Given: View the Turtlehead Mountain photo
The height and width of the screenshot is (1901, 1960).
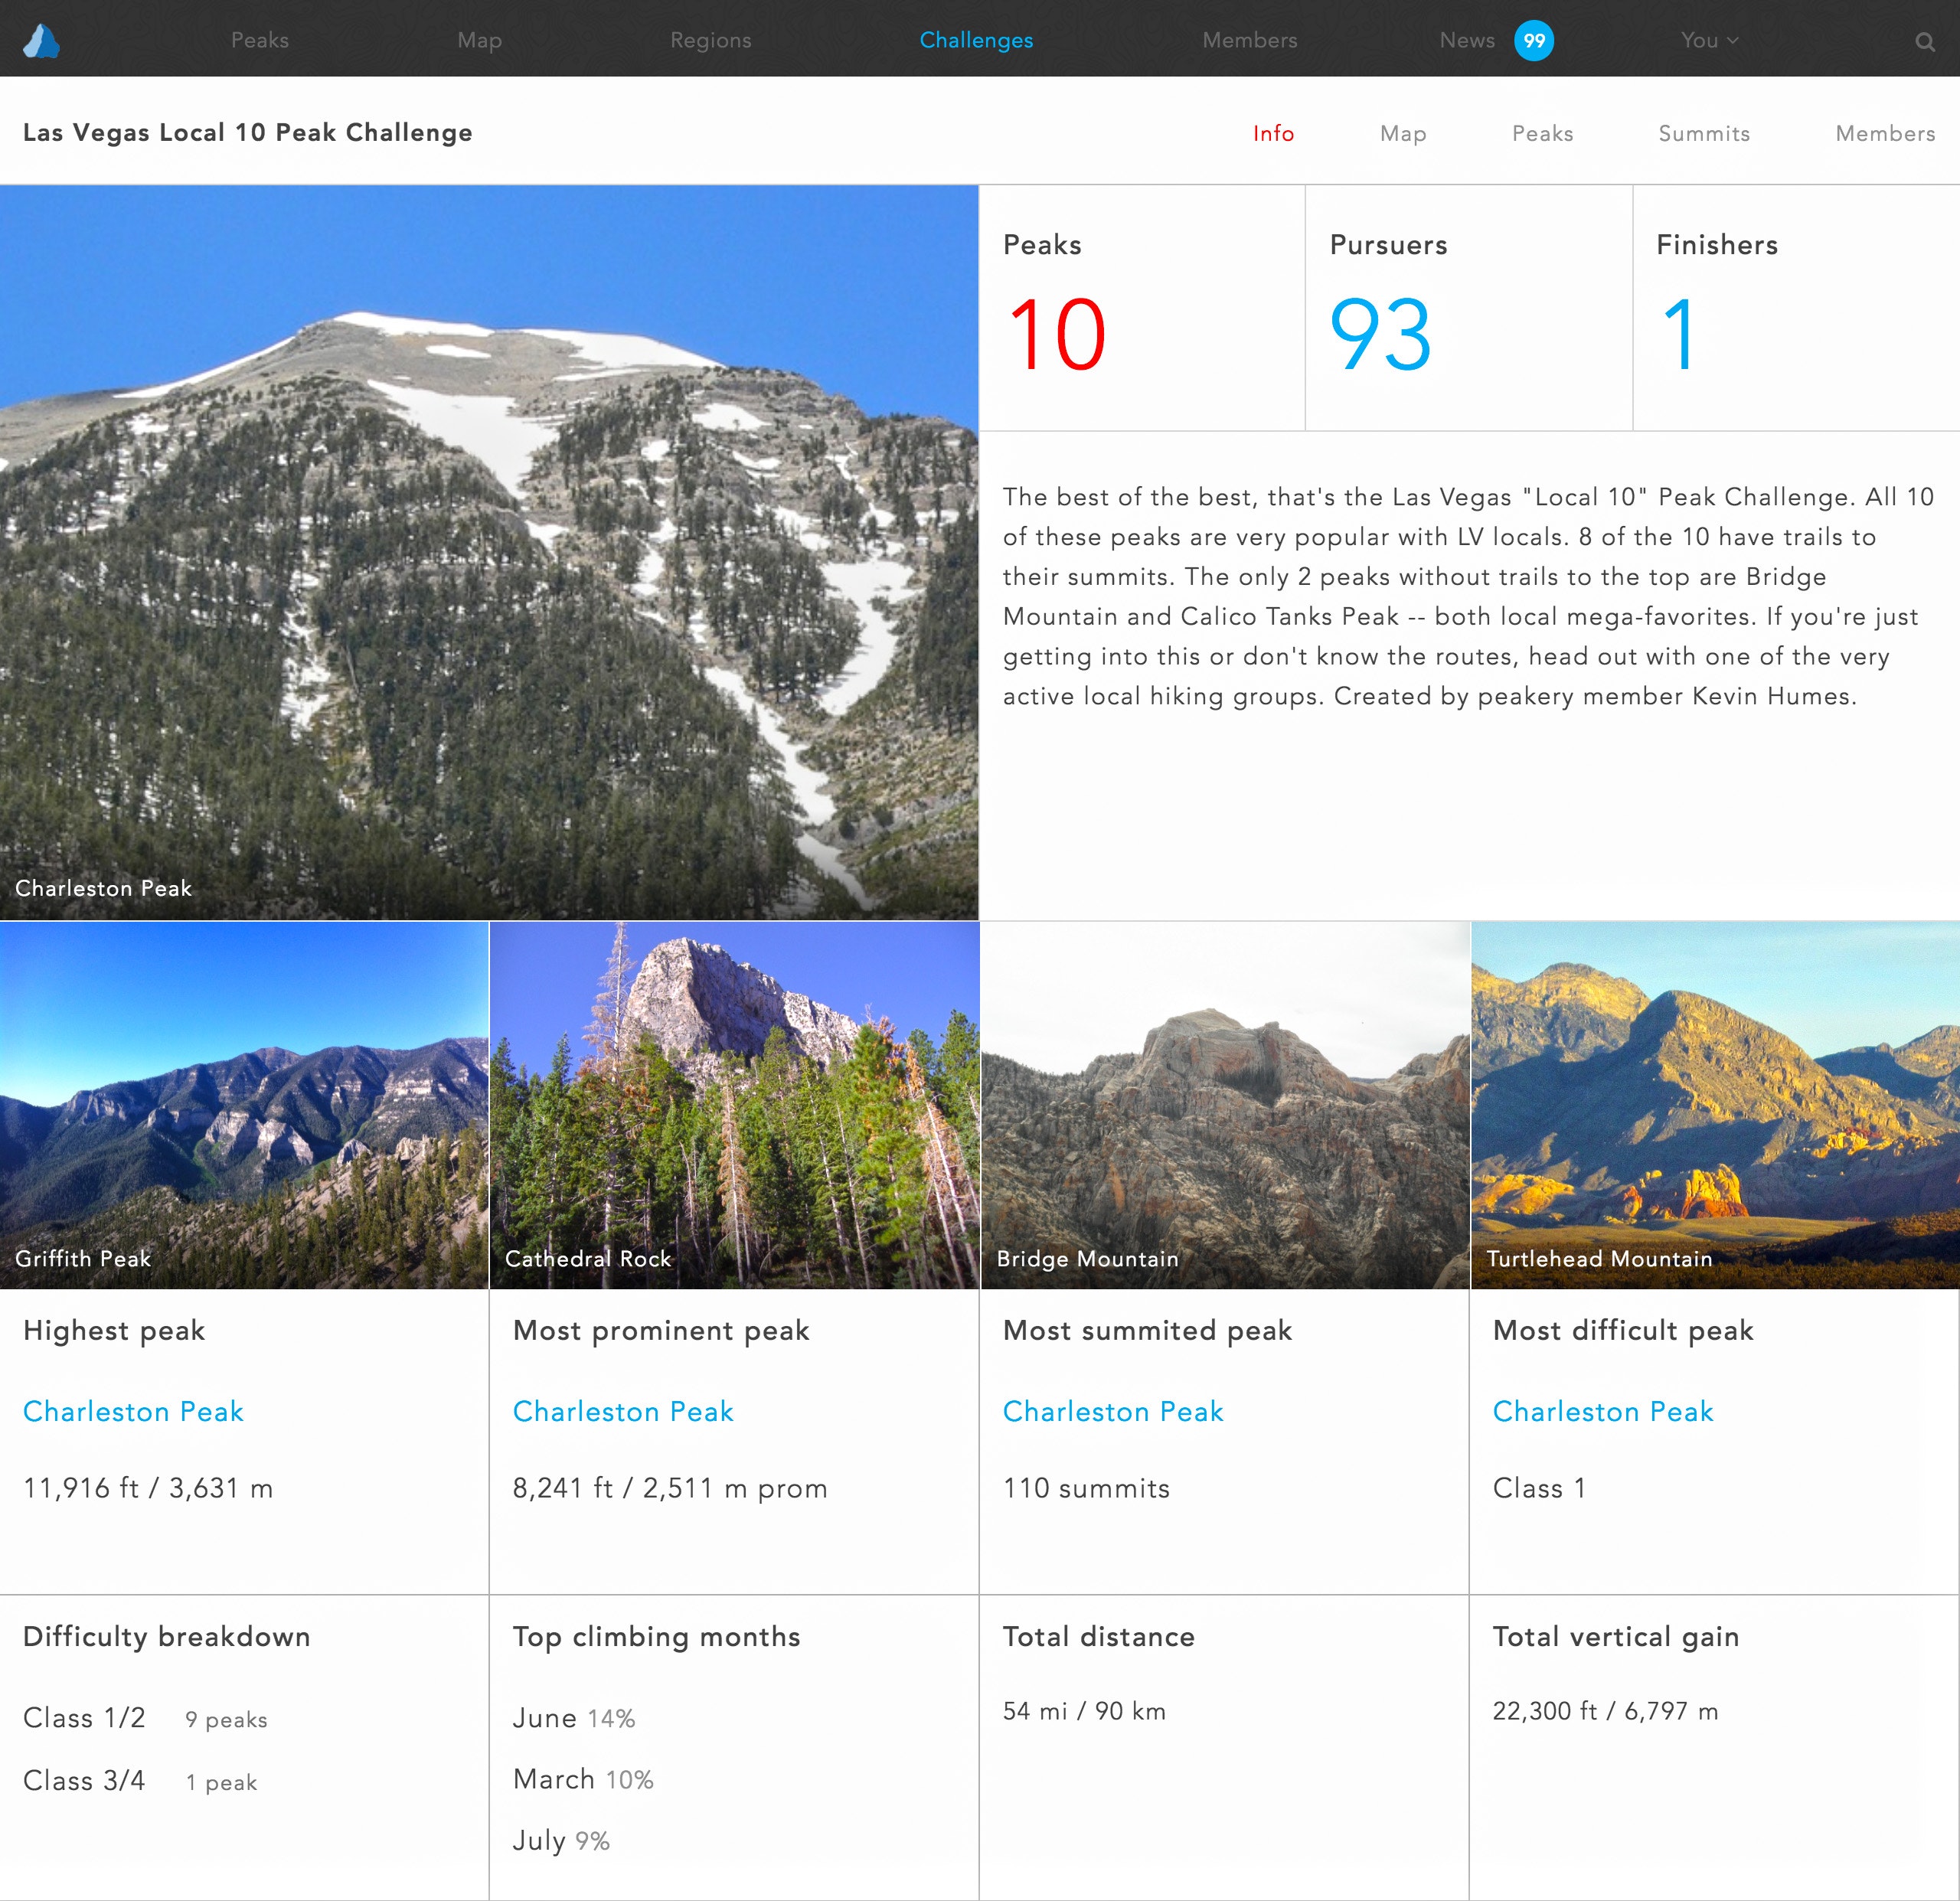Looking at the screenshot, I should (x=1714, y=1103).
